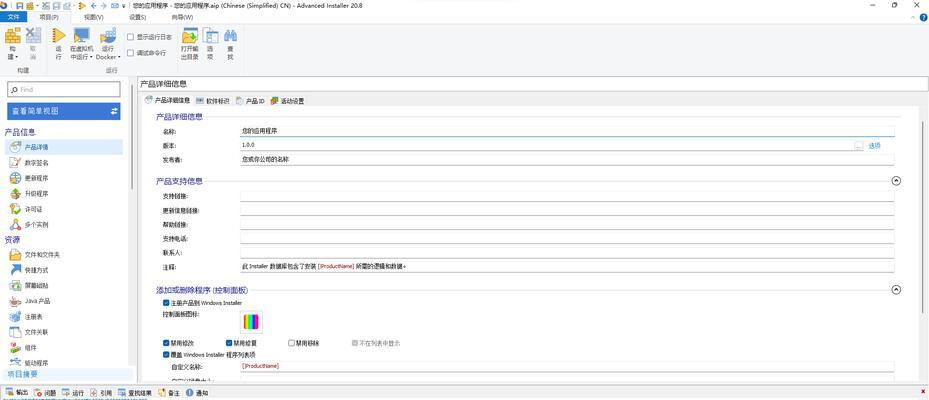The width and height of the screenshot is (929, 400).
Task: Open the quick access toolbar customize arrow
Action: [123, 5]
